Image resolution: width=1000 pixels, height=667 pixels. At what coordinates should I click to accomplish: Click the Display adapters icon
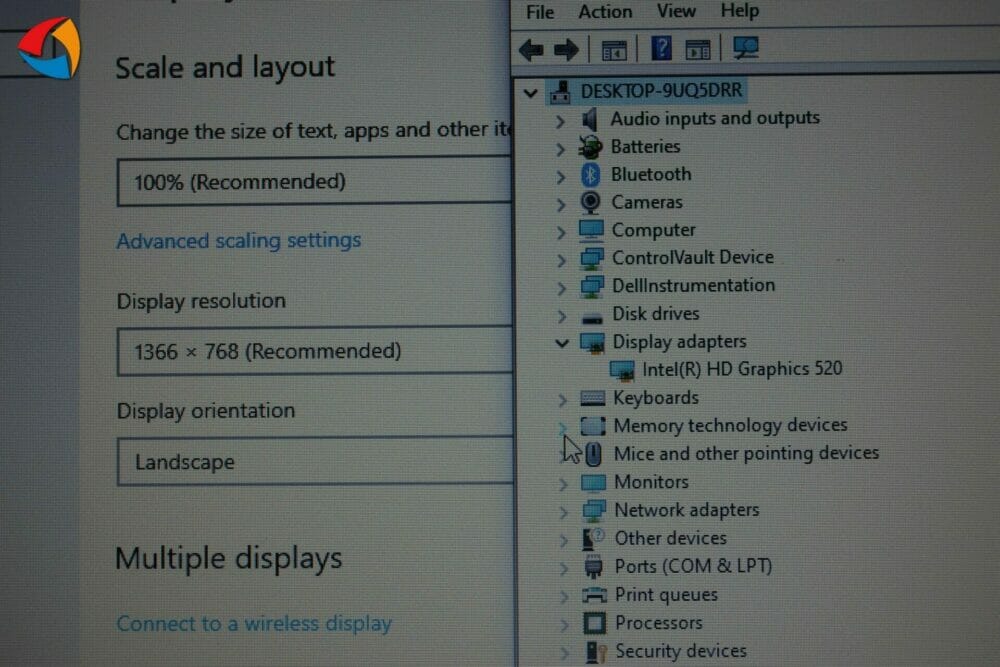(x=592, y=342)
